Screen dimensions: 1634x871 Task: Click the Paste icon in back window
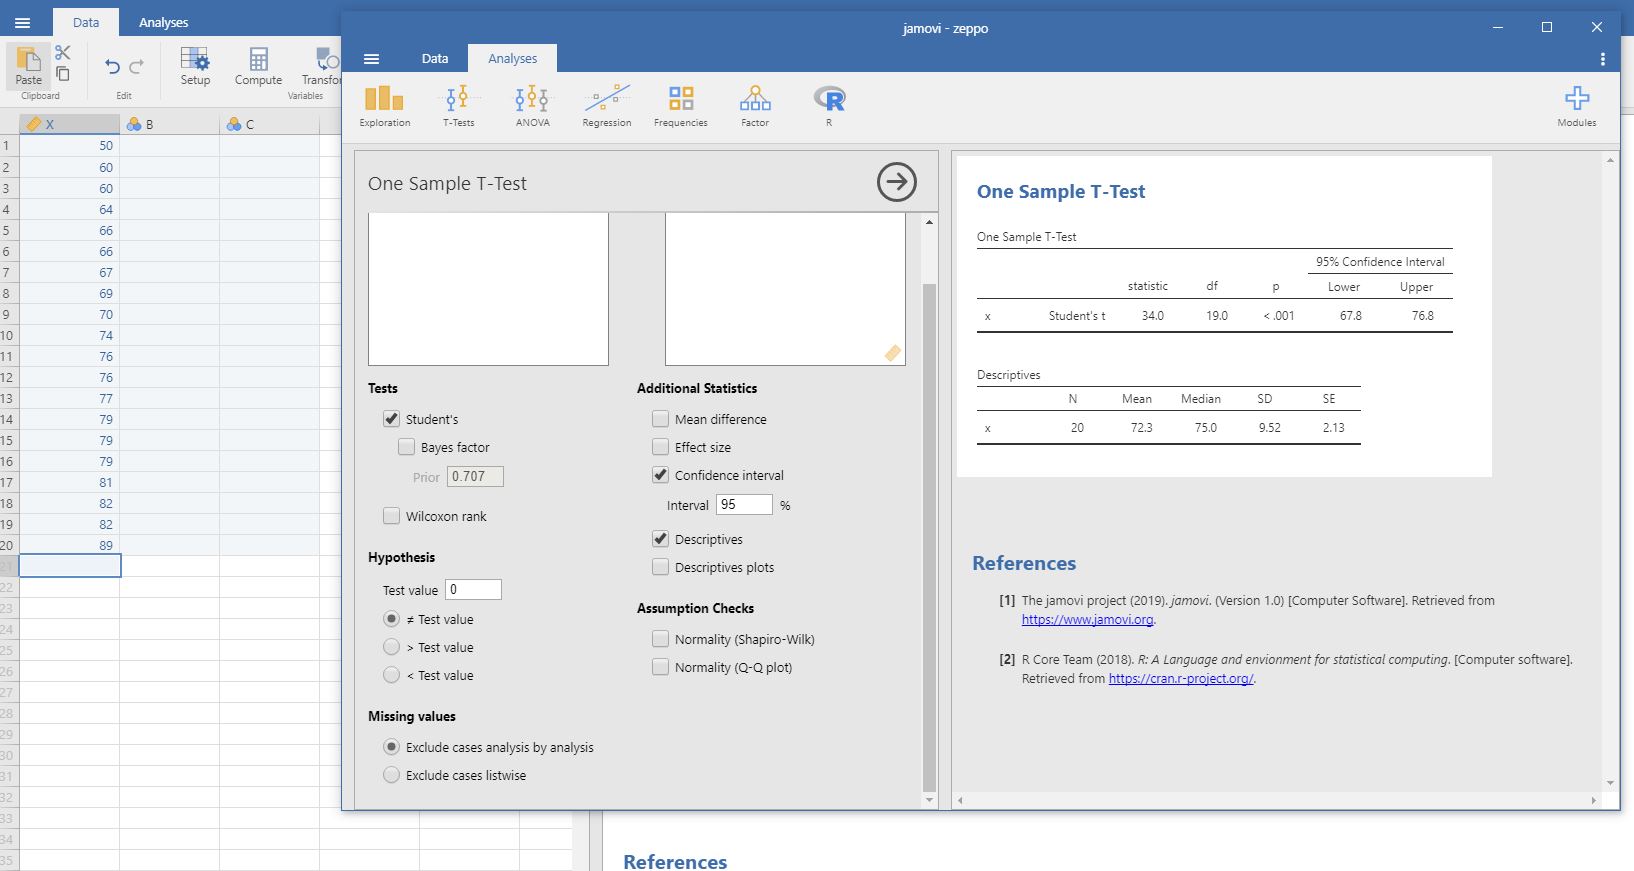(29, 66)
